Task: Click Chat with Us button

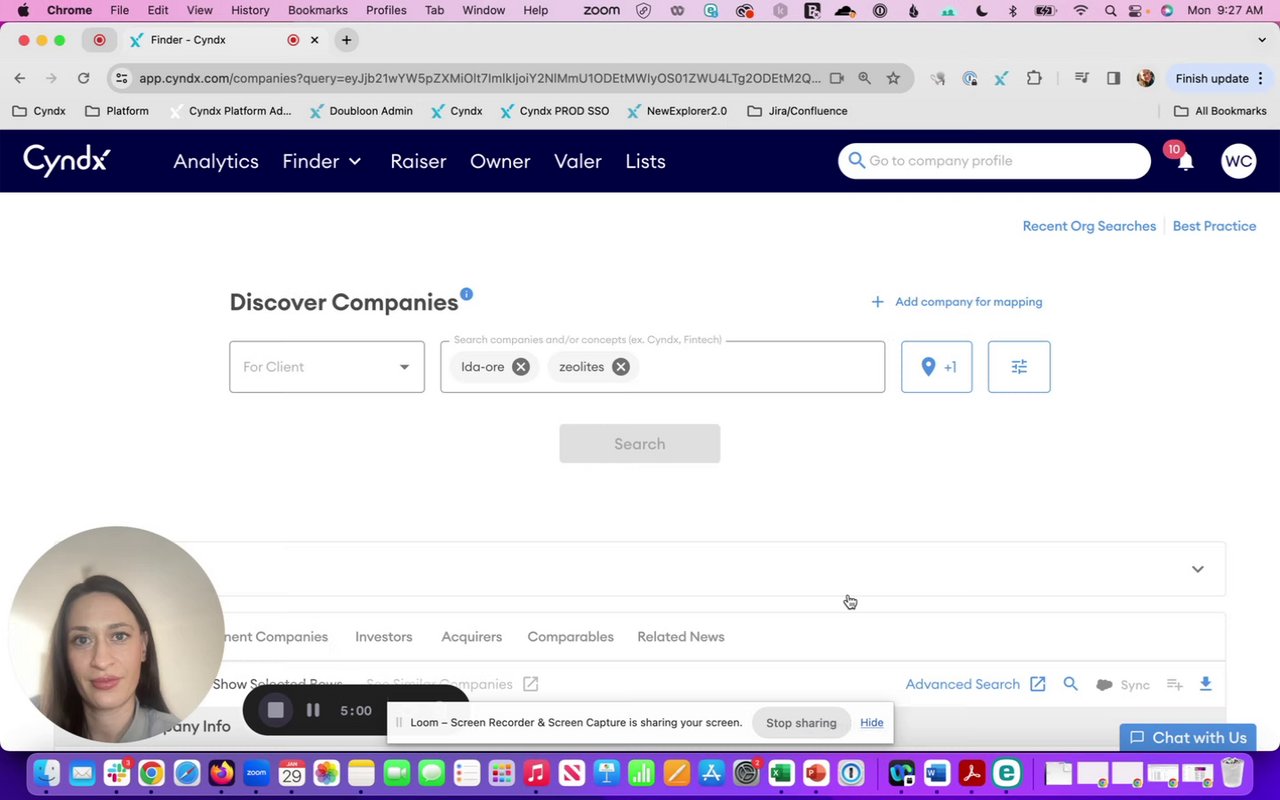Action: pyautogui.click(x=1188, y=737)
